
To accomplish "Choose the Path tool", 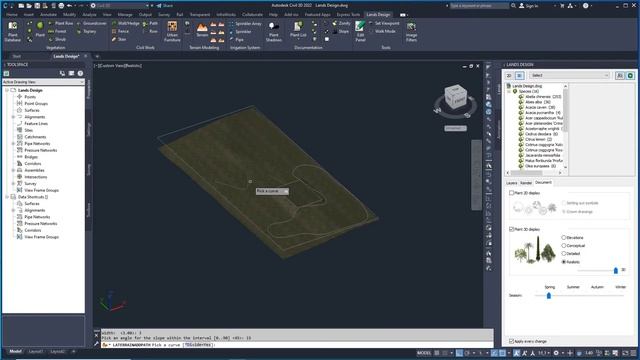I will pos(150,24).
